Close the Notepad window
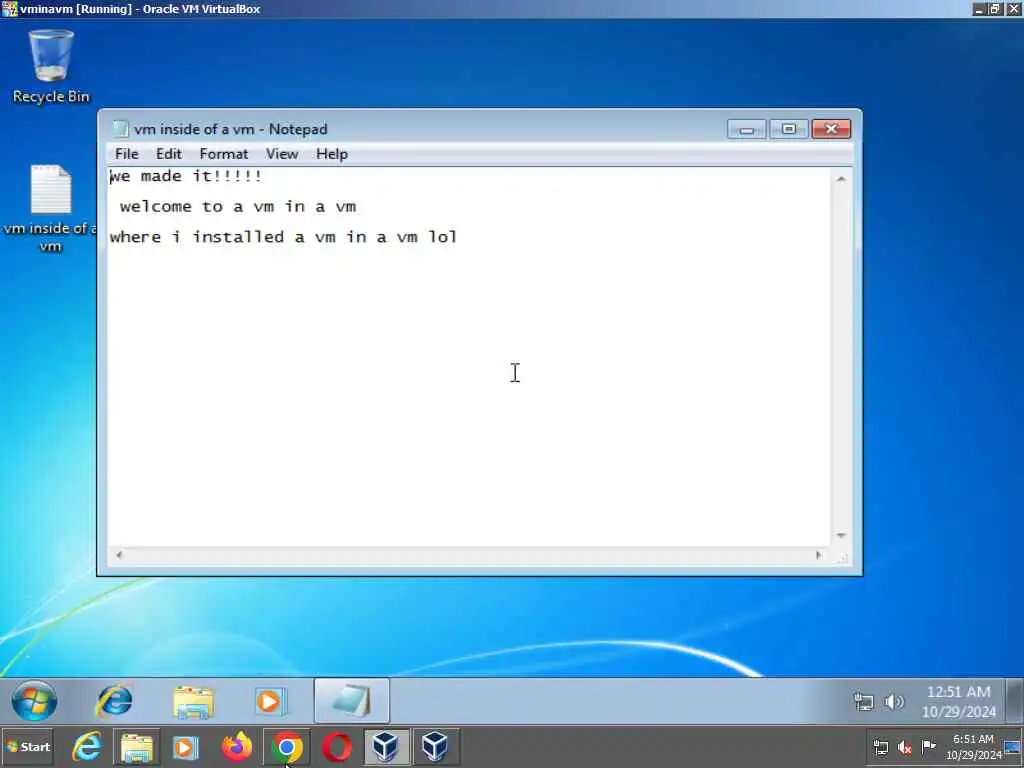The width and height of the screenshot is (1024, 768). [831, 129]
